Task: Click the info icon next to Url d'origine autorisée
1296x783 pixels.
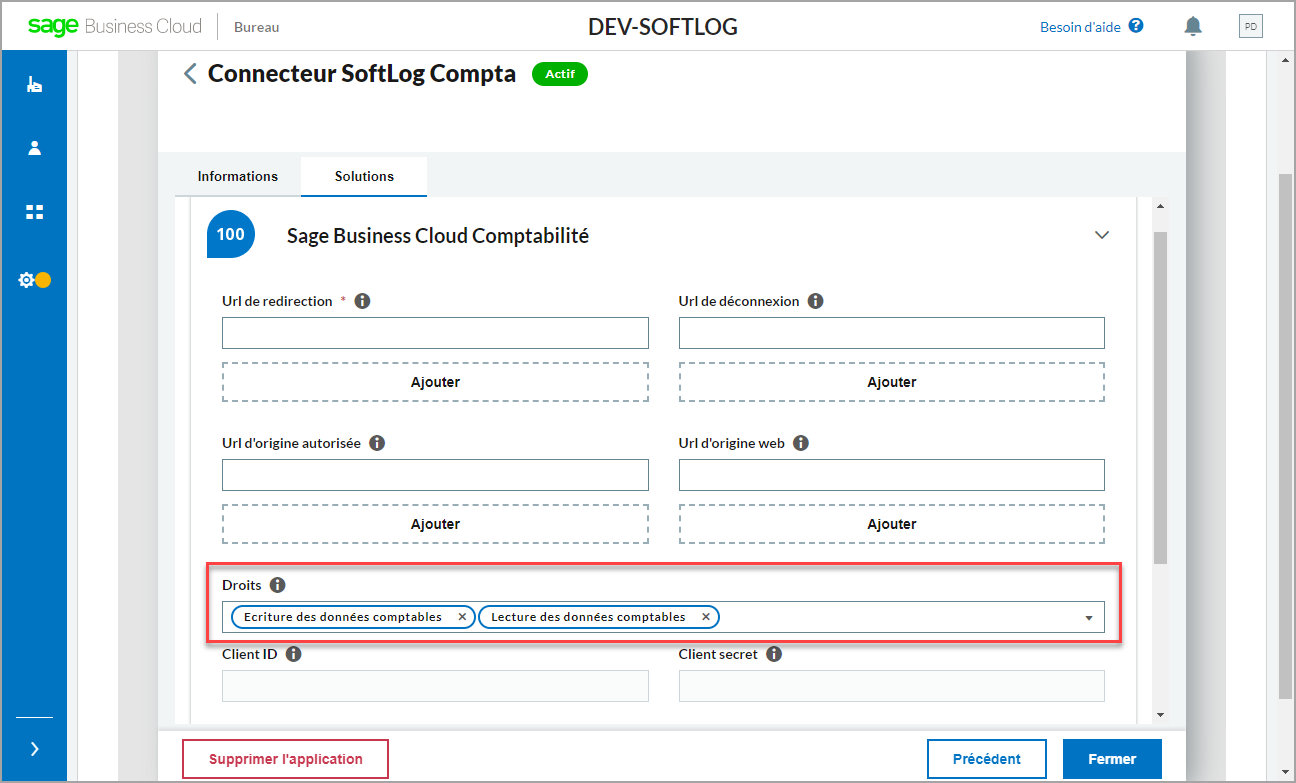Action: click(x=377, y=443)
